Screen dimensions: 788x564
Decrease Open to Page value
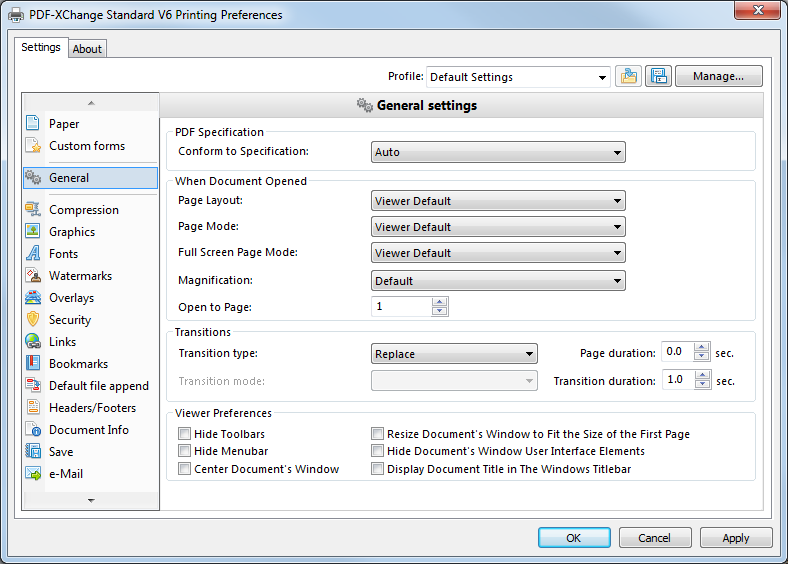[x=440, y=311]
